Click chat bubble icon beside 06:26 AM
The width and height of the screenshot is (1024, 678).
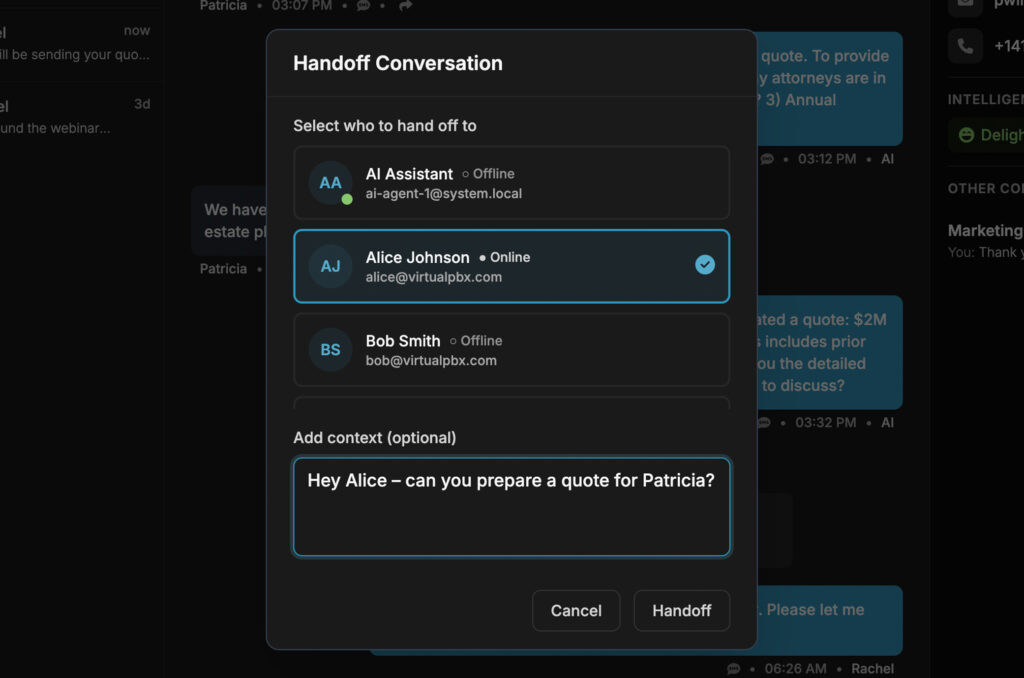734,668
